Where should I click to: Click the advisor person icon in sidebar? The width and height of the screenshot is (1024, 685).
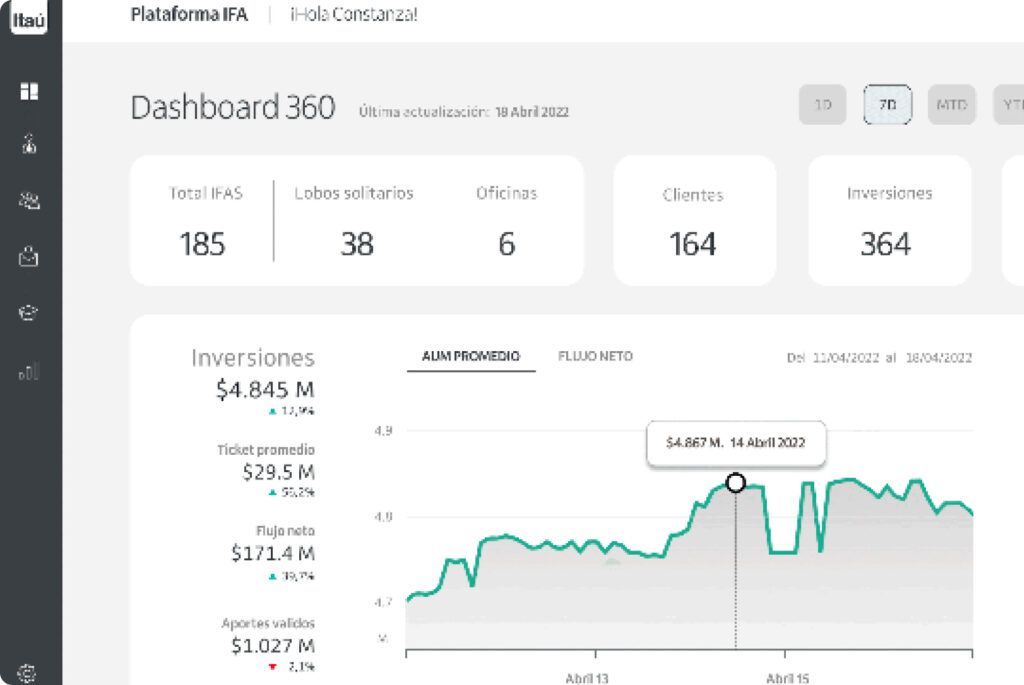[x=29, y=145]
